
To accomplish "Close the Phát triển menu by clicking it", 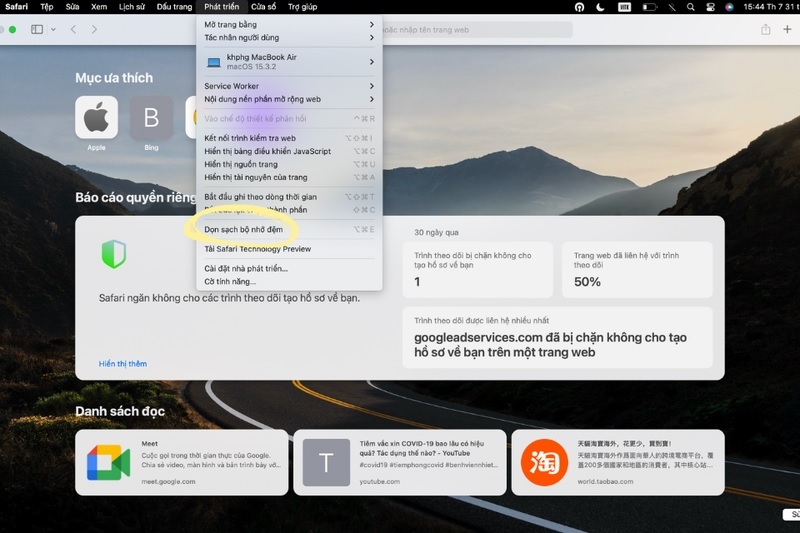I will (221, 7).
